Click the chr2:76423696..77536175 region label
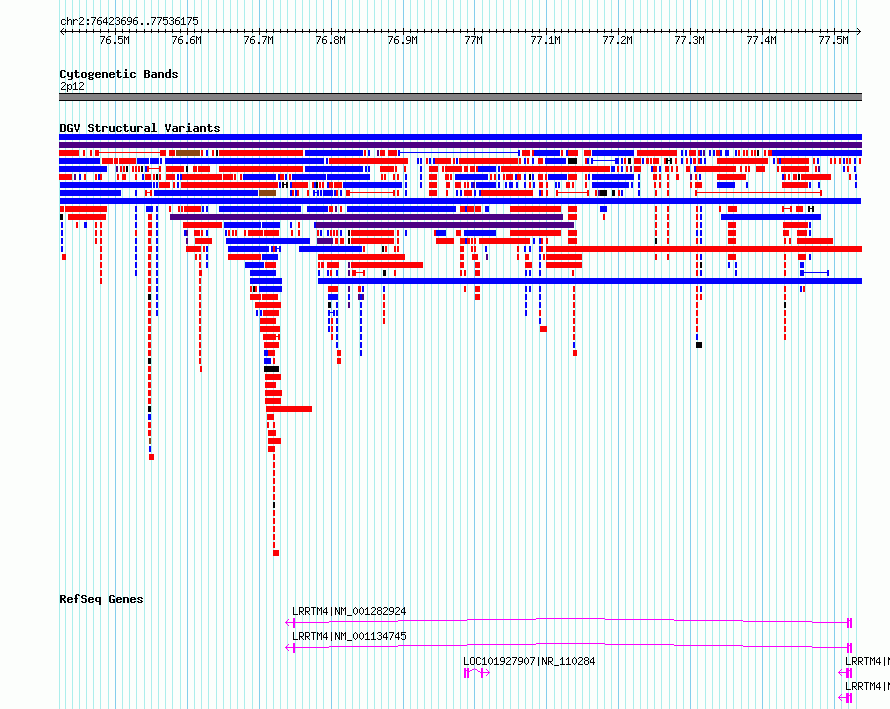Viewport: 890px width, 709px height. point(129,21)
